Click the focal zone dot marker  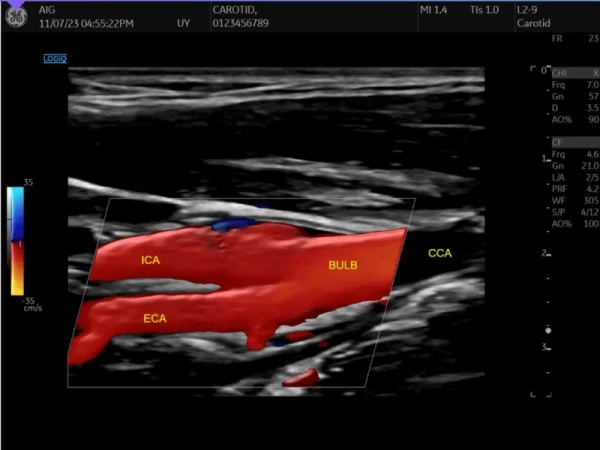pyautogui.click(x=548, y=330)
